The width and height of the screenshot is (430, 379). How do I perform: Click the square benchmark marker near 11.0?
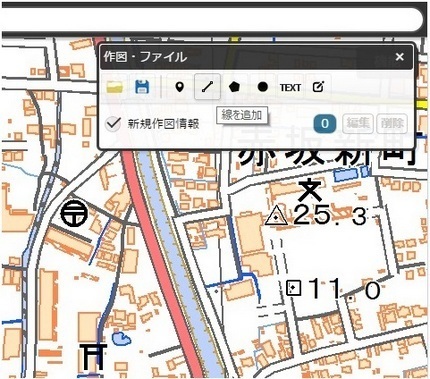(294, 288)
